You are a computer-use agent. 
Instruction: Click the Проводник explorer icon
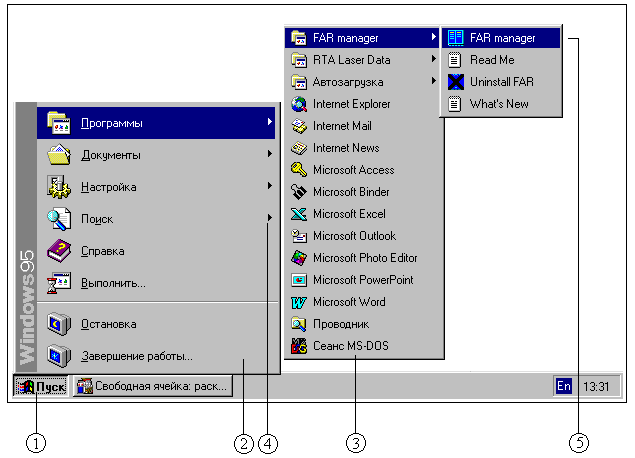tap(299, 324)
